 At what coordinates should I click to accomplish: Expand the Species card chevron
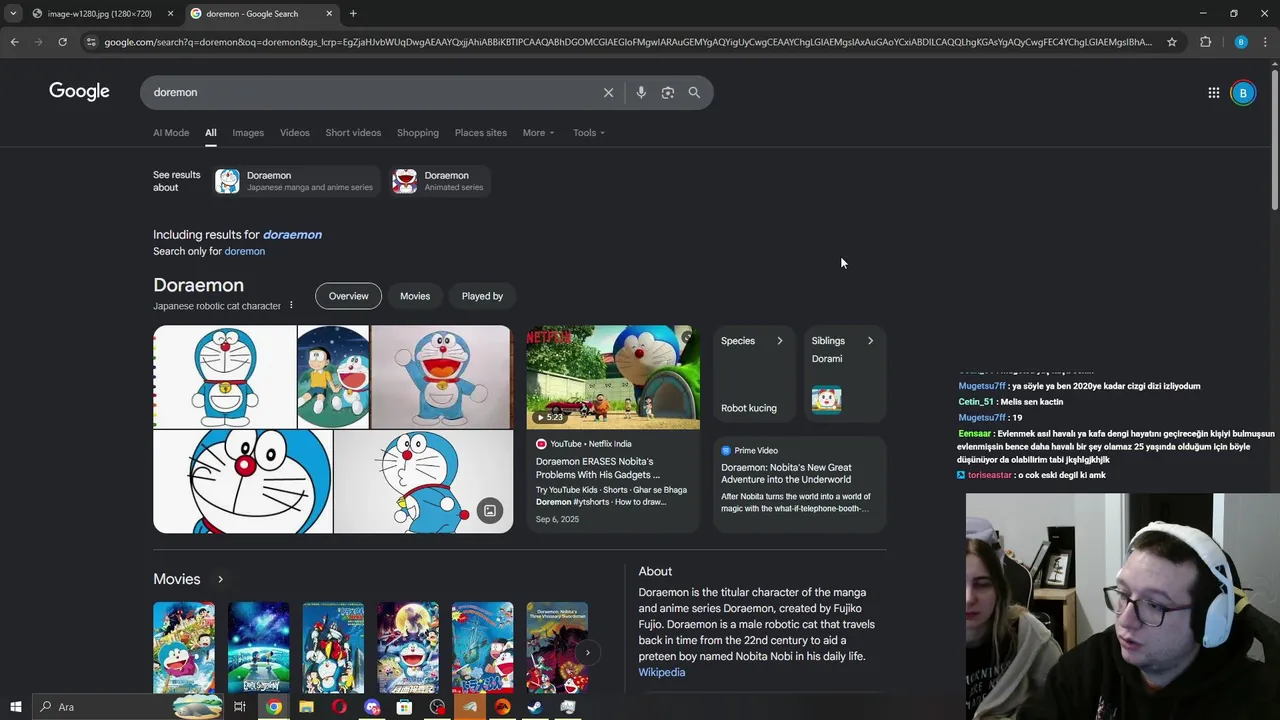point(780,341)
